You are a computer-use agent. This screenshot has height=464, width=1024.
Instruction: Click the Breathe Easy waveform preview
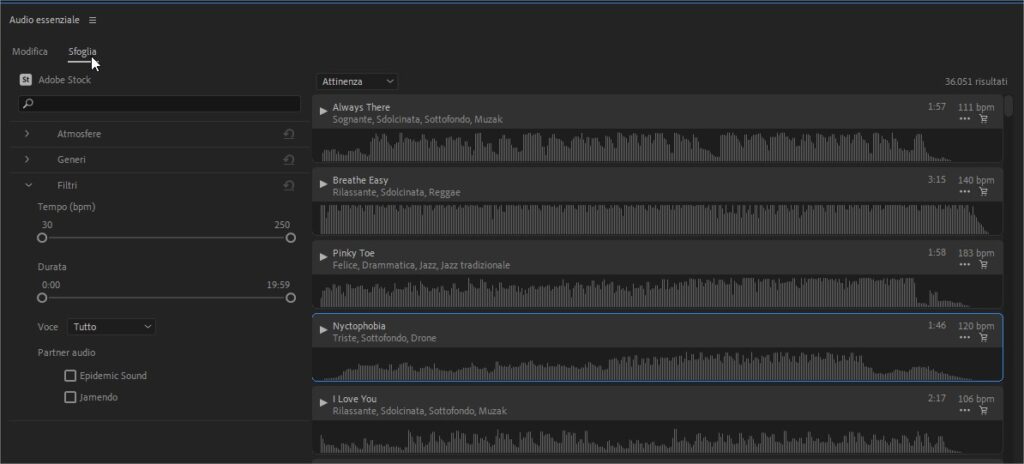tap(657, 218)
